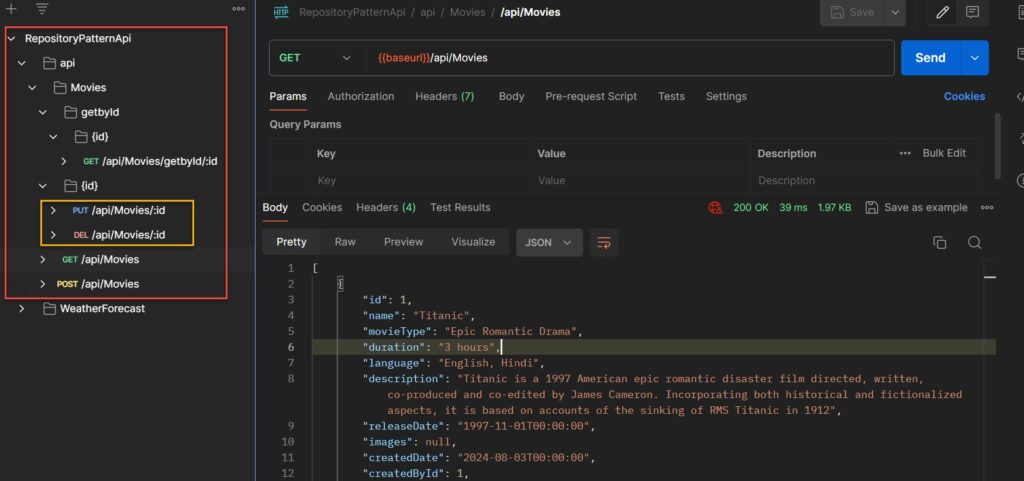
Task: Switch to the Authorization tab
Action: pyautogui.click(x=360, y=96)
